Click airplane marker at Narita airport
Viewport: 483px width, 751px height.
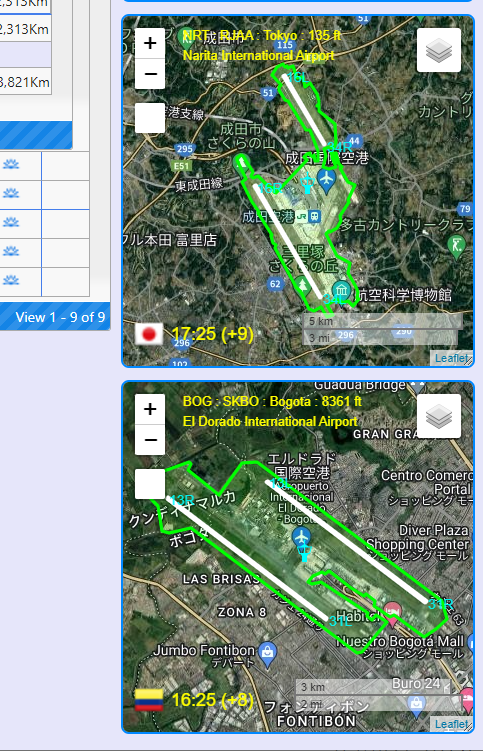click(x=327, y=181)
